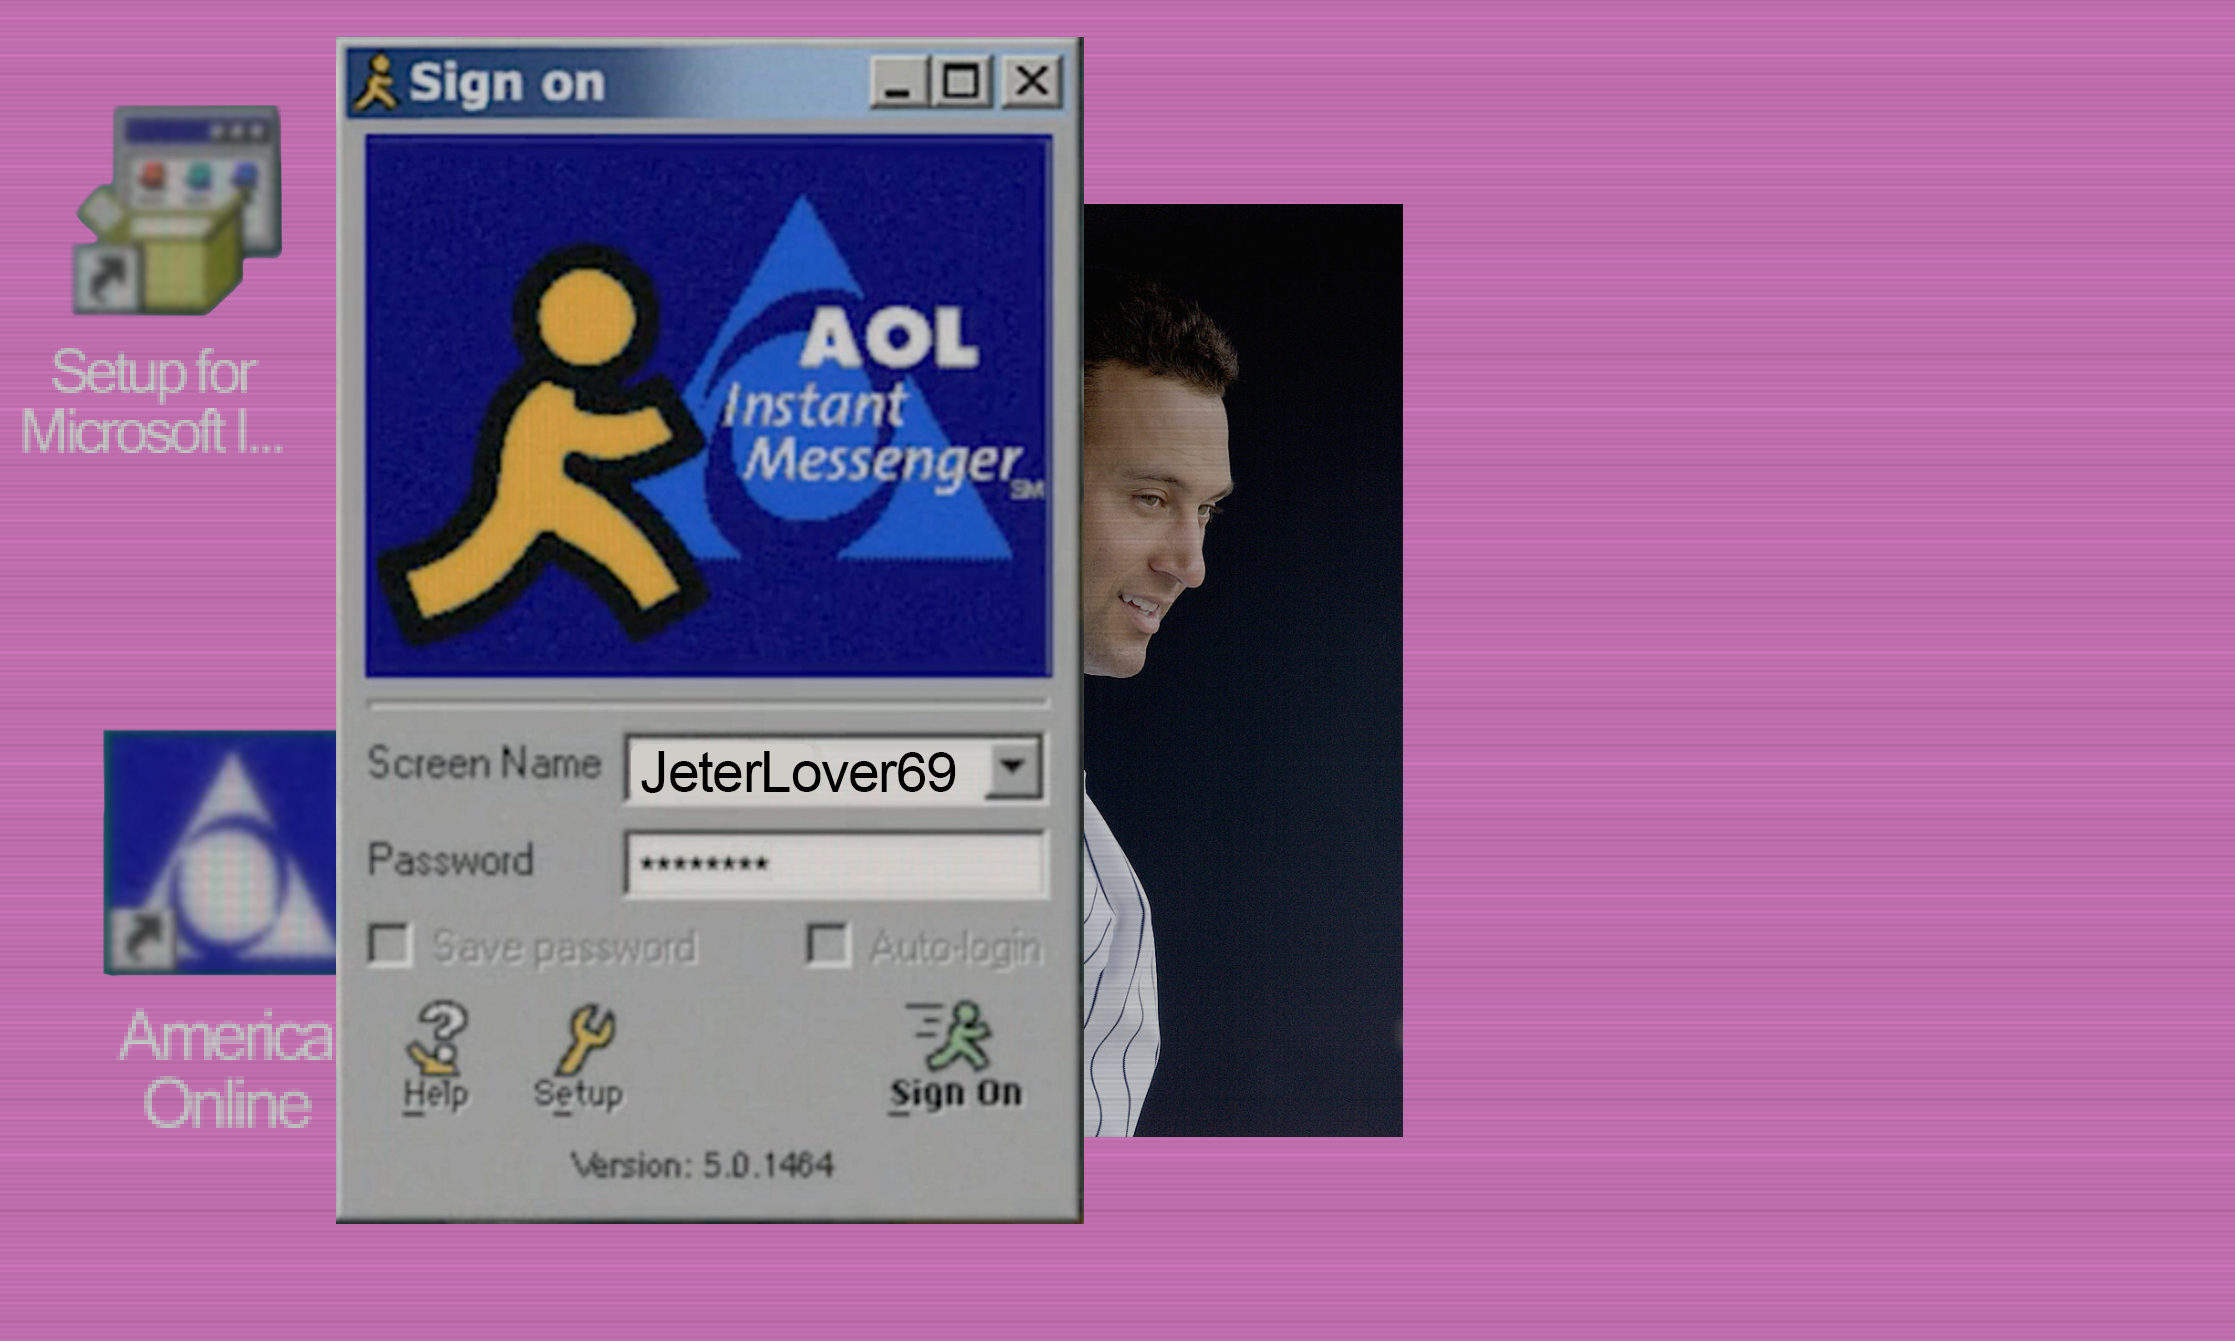Close the Sign on window
This screenshot has width=2235, height=1341.
coord(1031,82)
